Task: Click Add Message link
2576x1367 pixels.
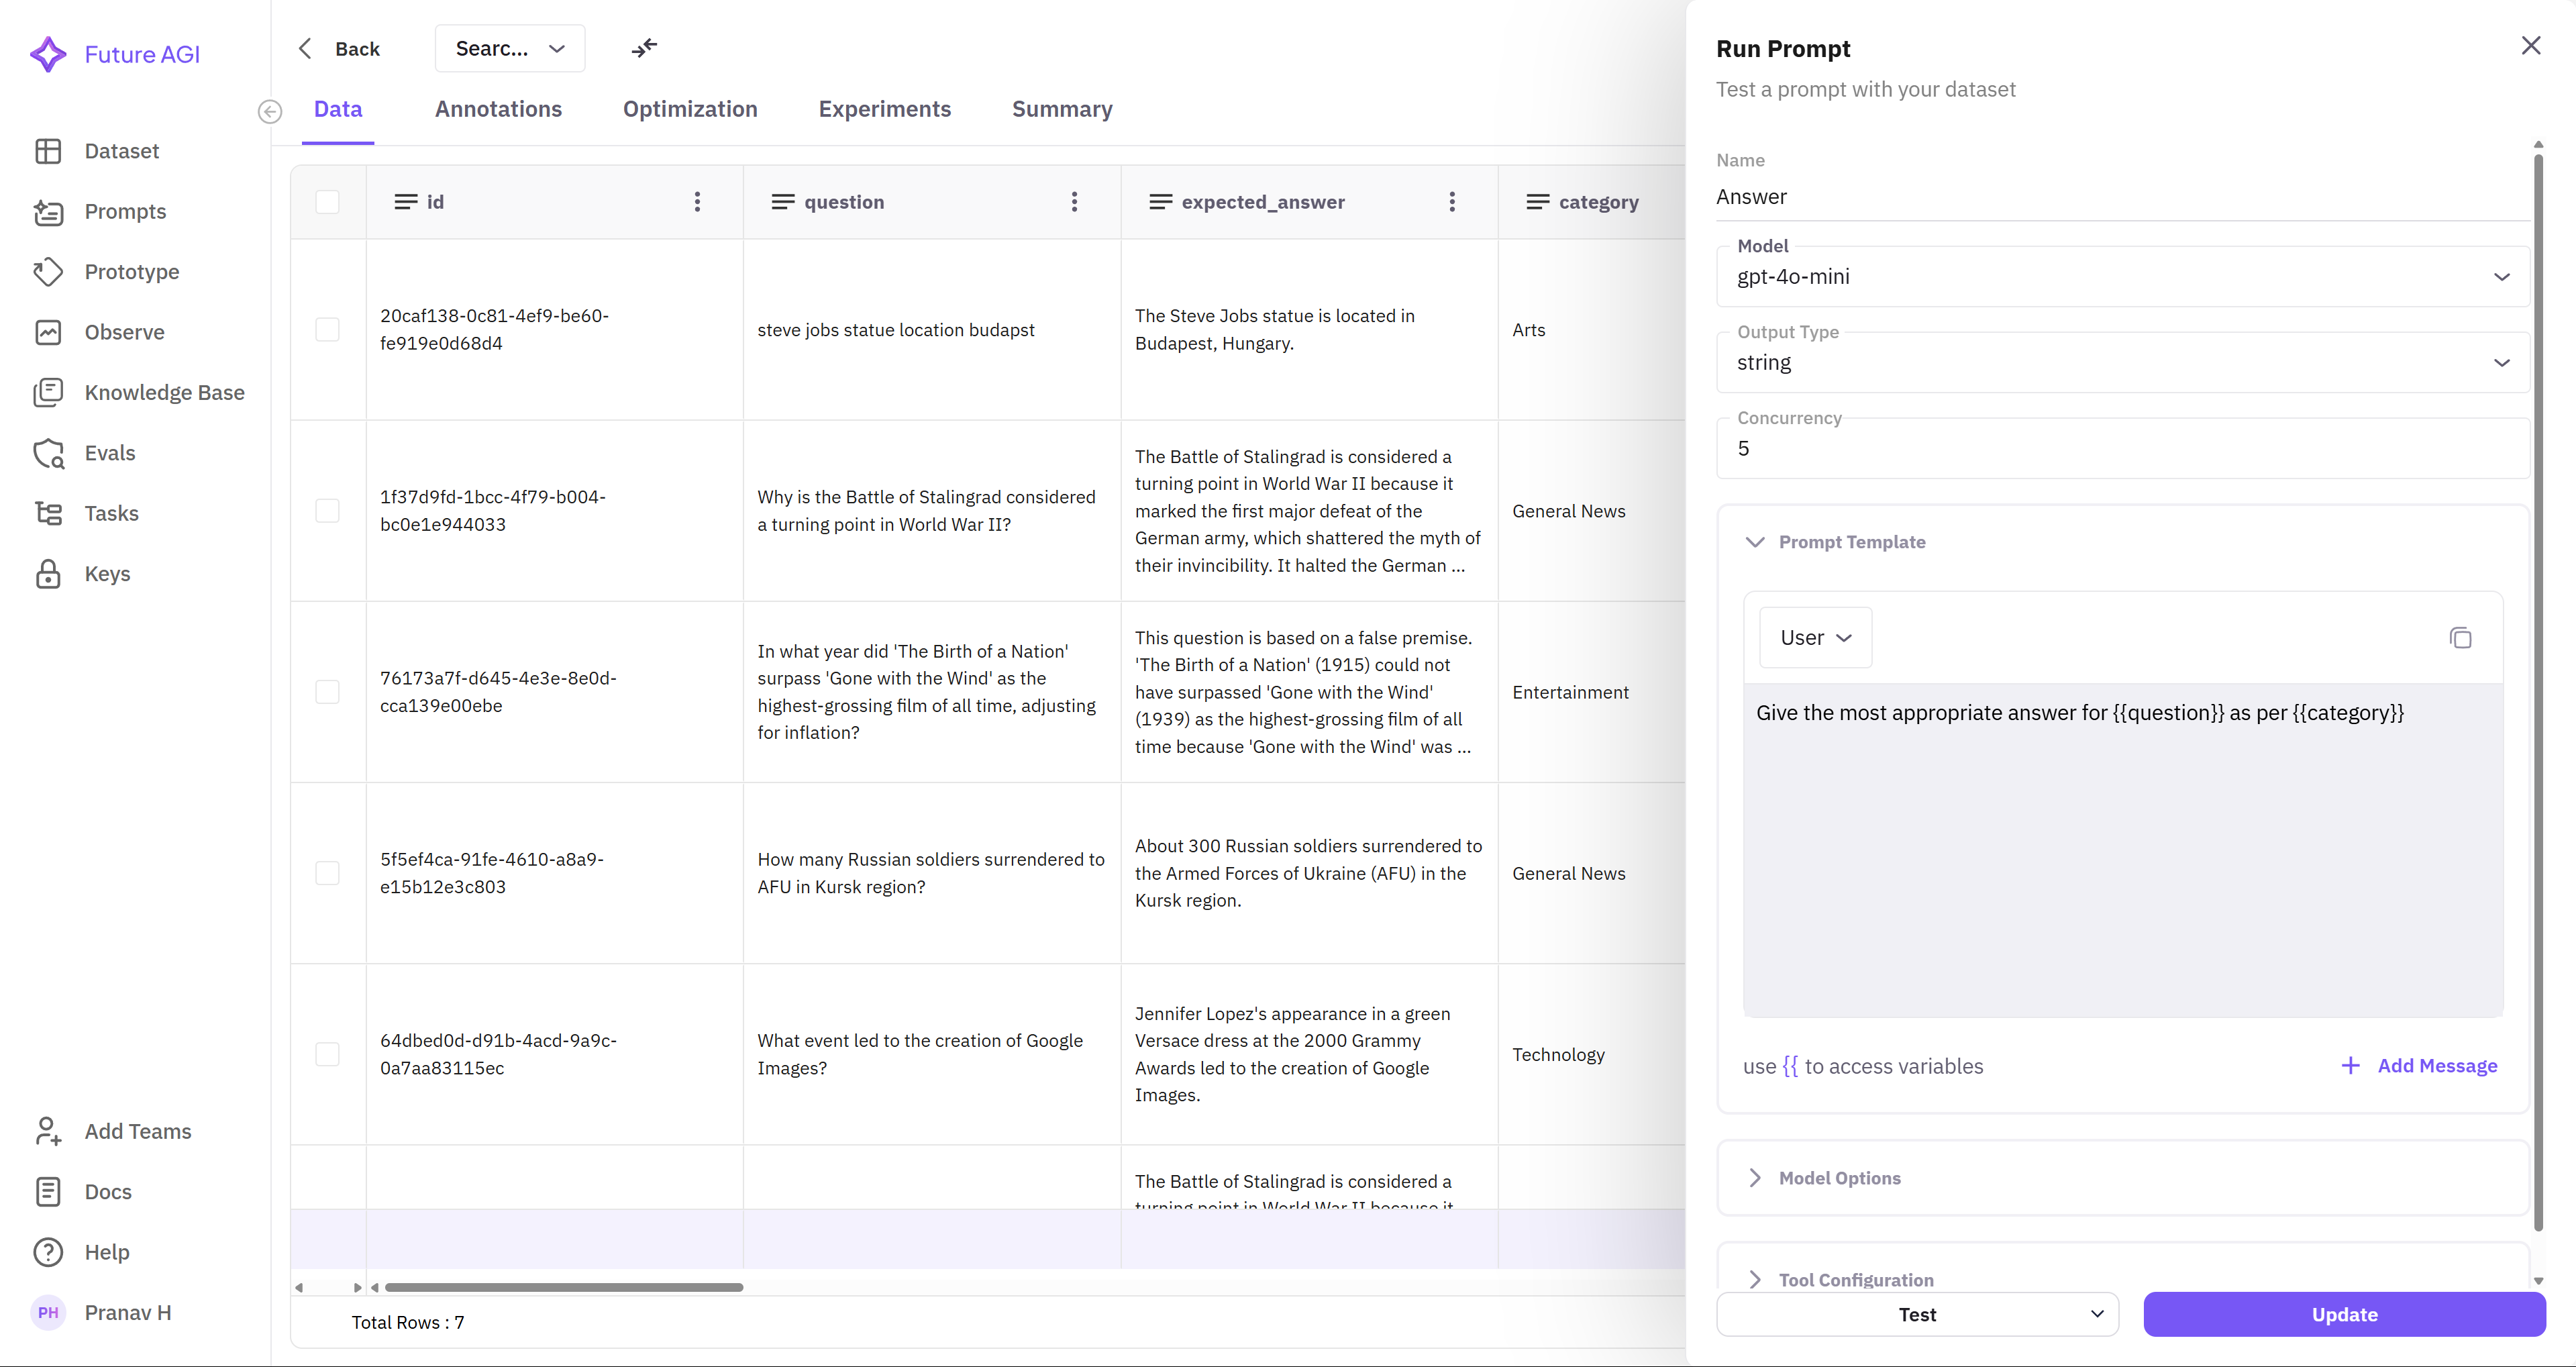Action: tap(2419, 1066)
